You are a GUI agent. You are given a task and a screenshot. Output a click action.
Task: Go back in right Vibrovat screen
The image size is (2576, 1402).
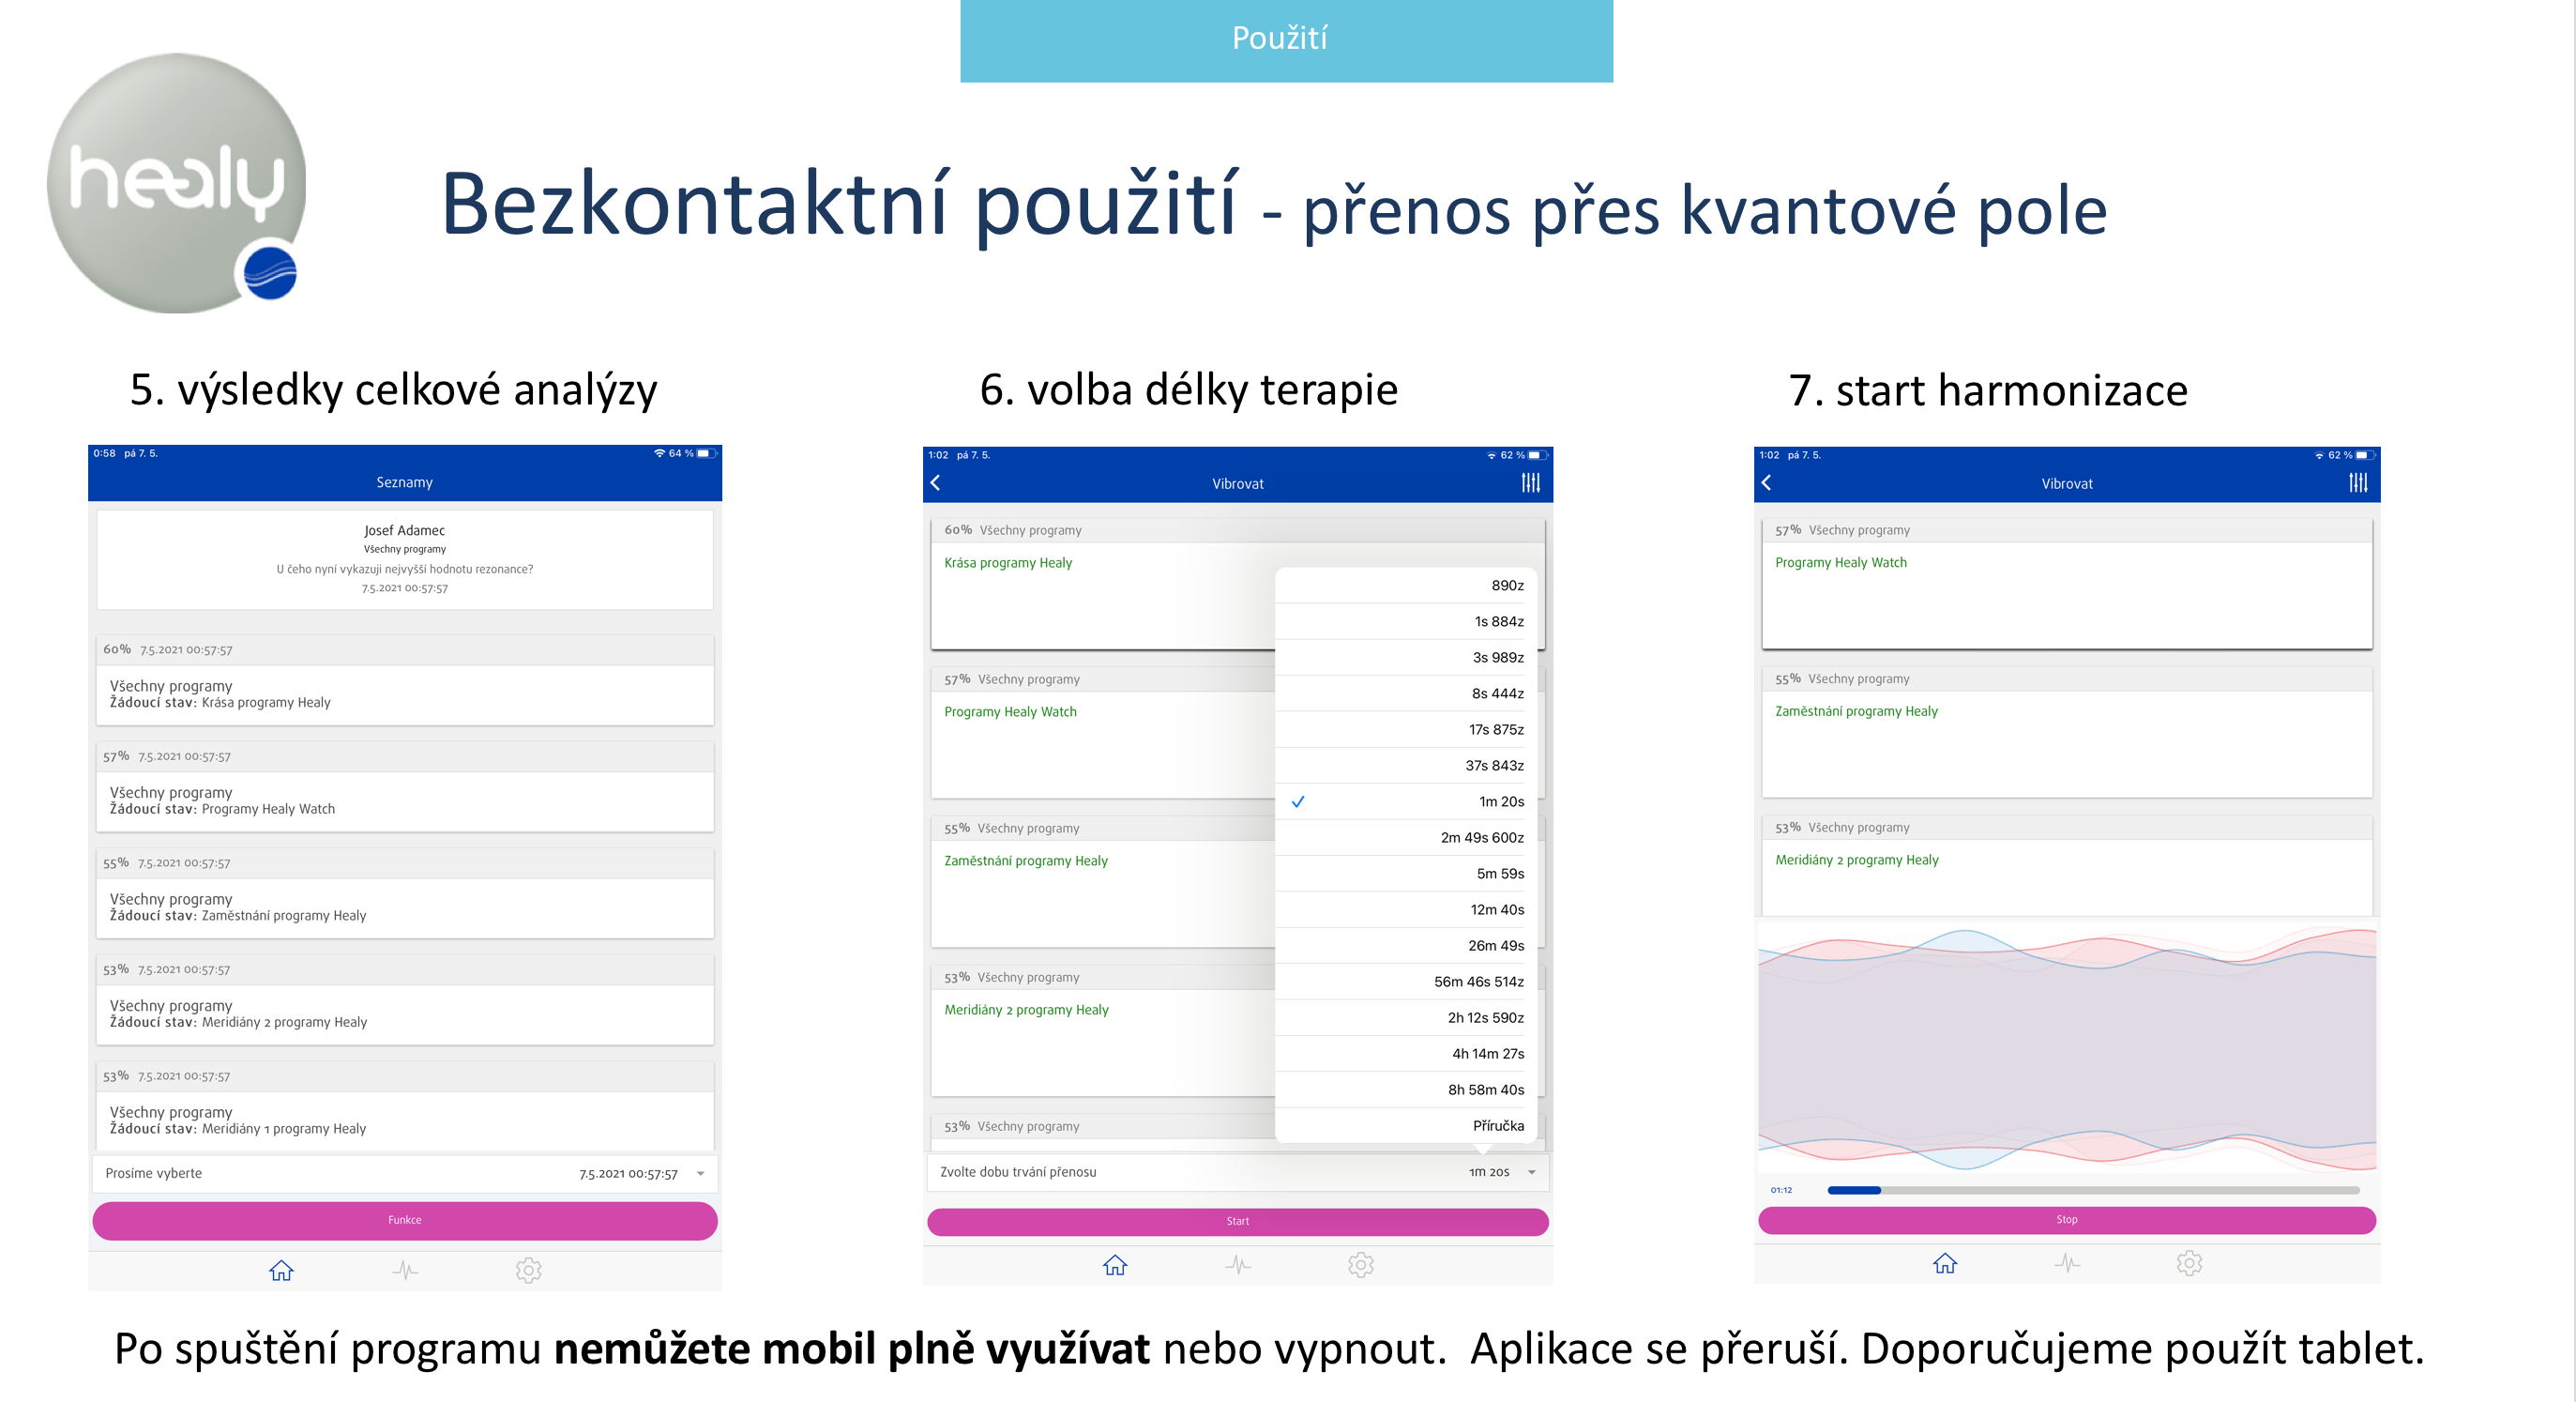pos(1767,483)
